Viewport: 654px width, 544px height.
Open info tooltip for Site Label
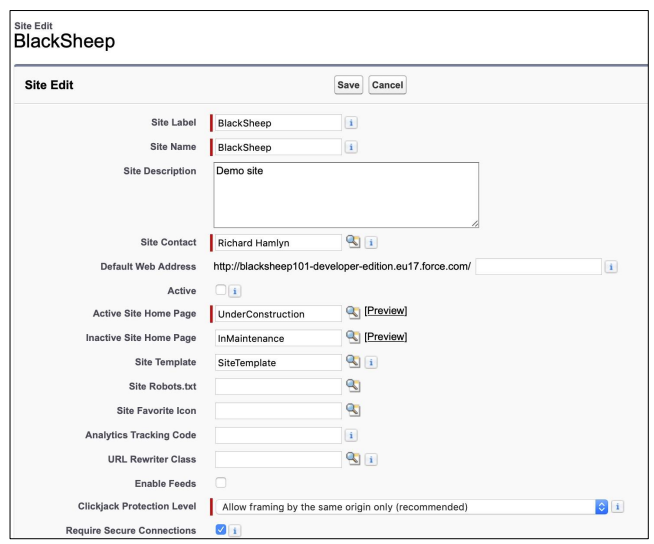351,123
